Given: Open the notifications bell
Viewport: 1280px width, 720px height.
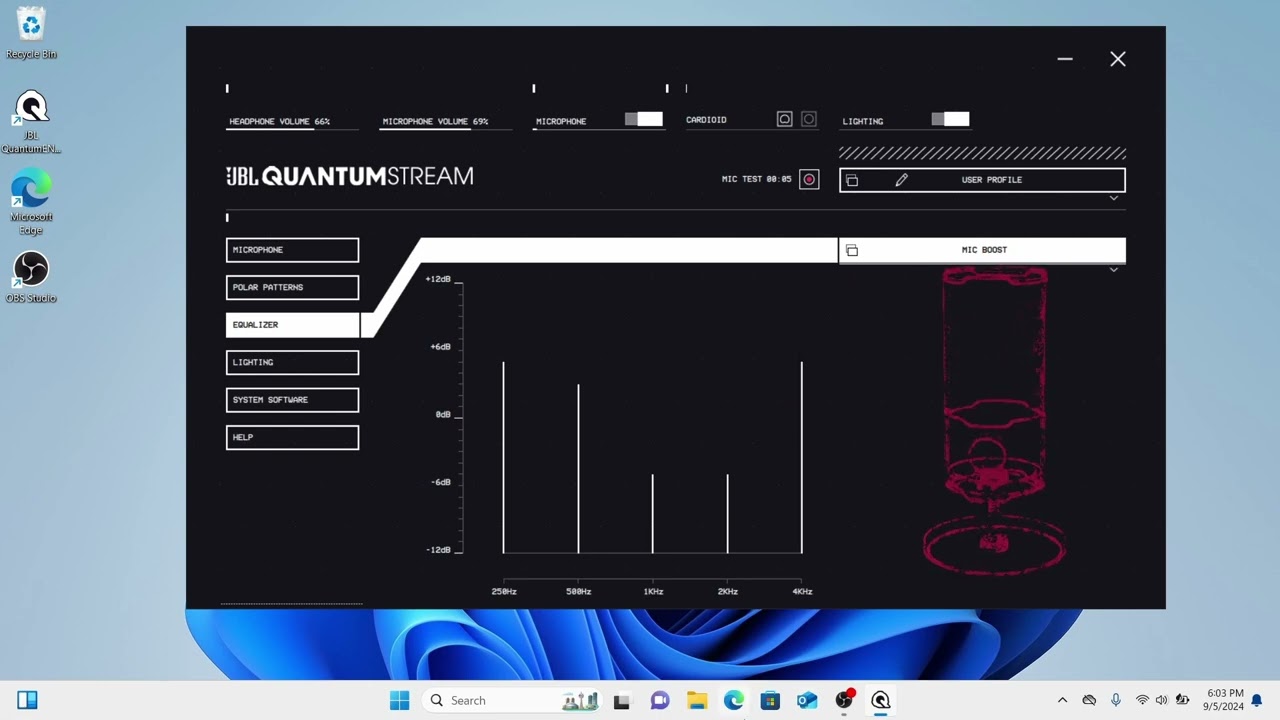Looking at the screenshot, I should [1257, 700].
